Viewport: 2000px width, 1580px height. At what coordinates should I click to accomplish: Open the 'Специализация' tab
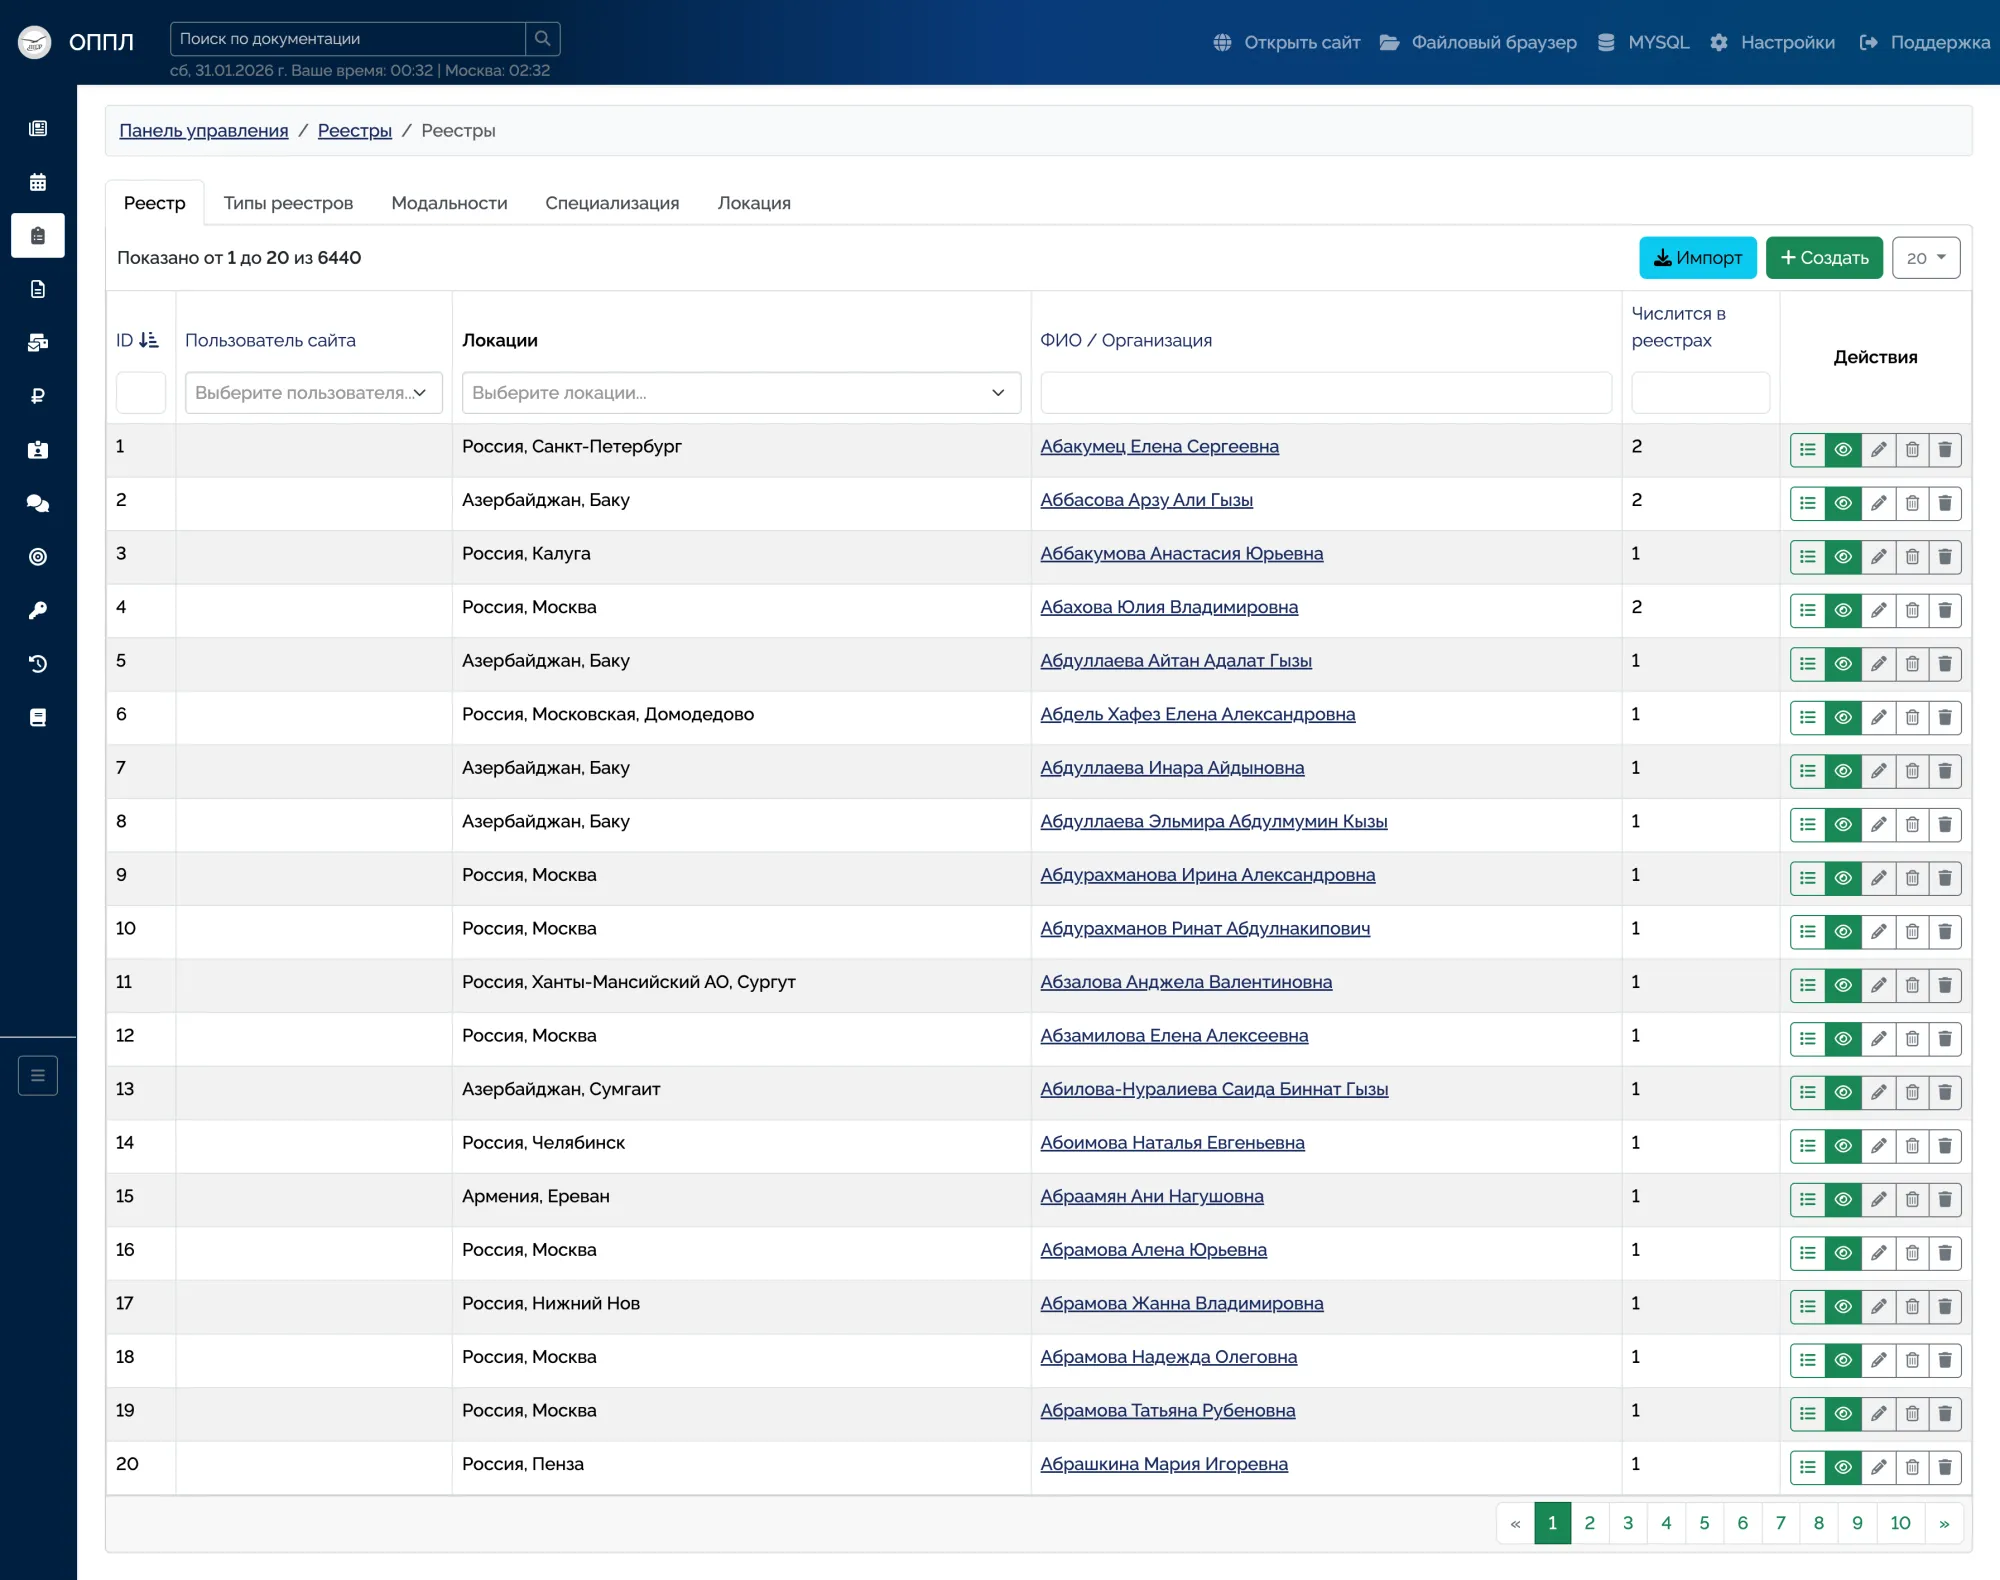pyautogui.click(x=612, y=203)
